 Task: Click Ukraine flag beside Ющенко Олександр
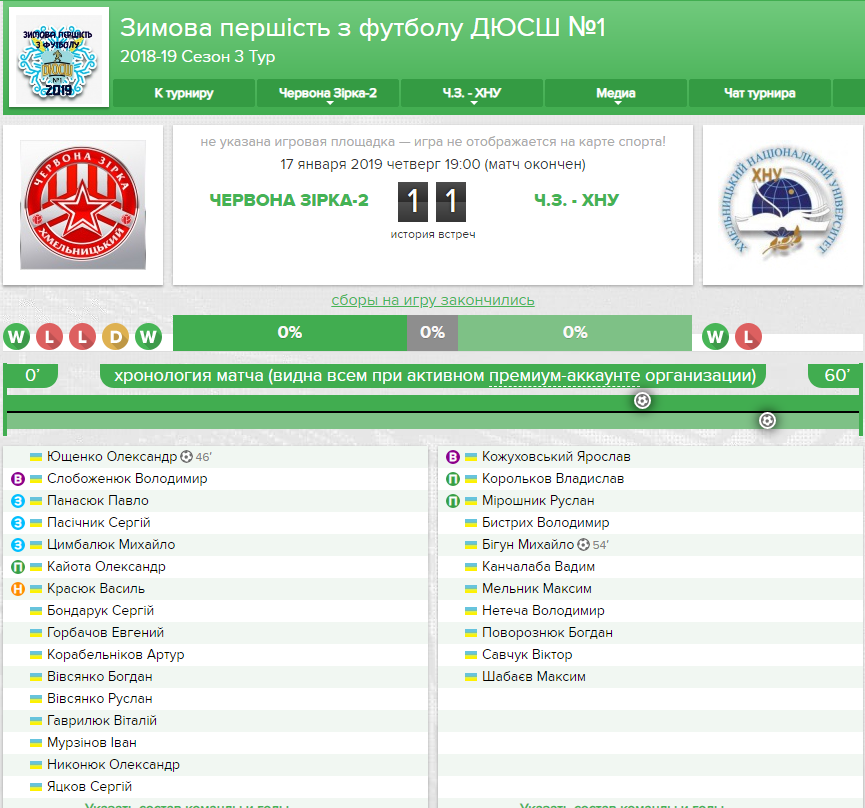coord(36,457)
